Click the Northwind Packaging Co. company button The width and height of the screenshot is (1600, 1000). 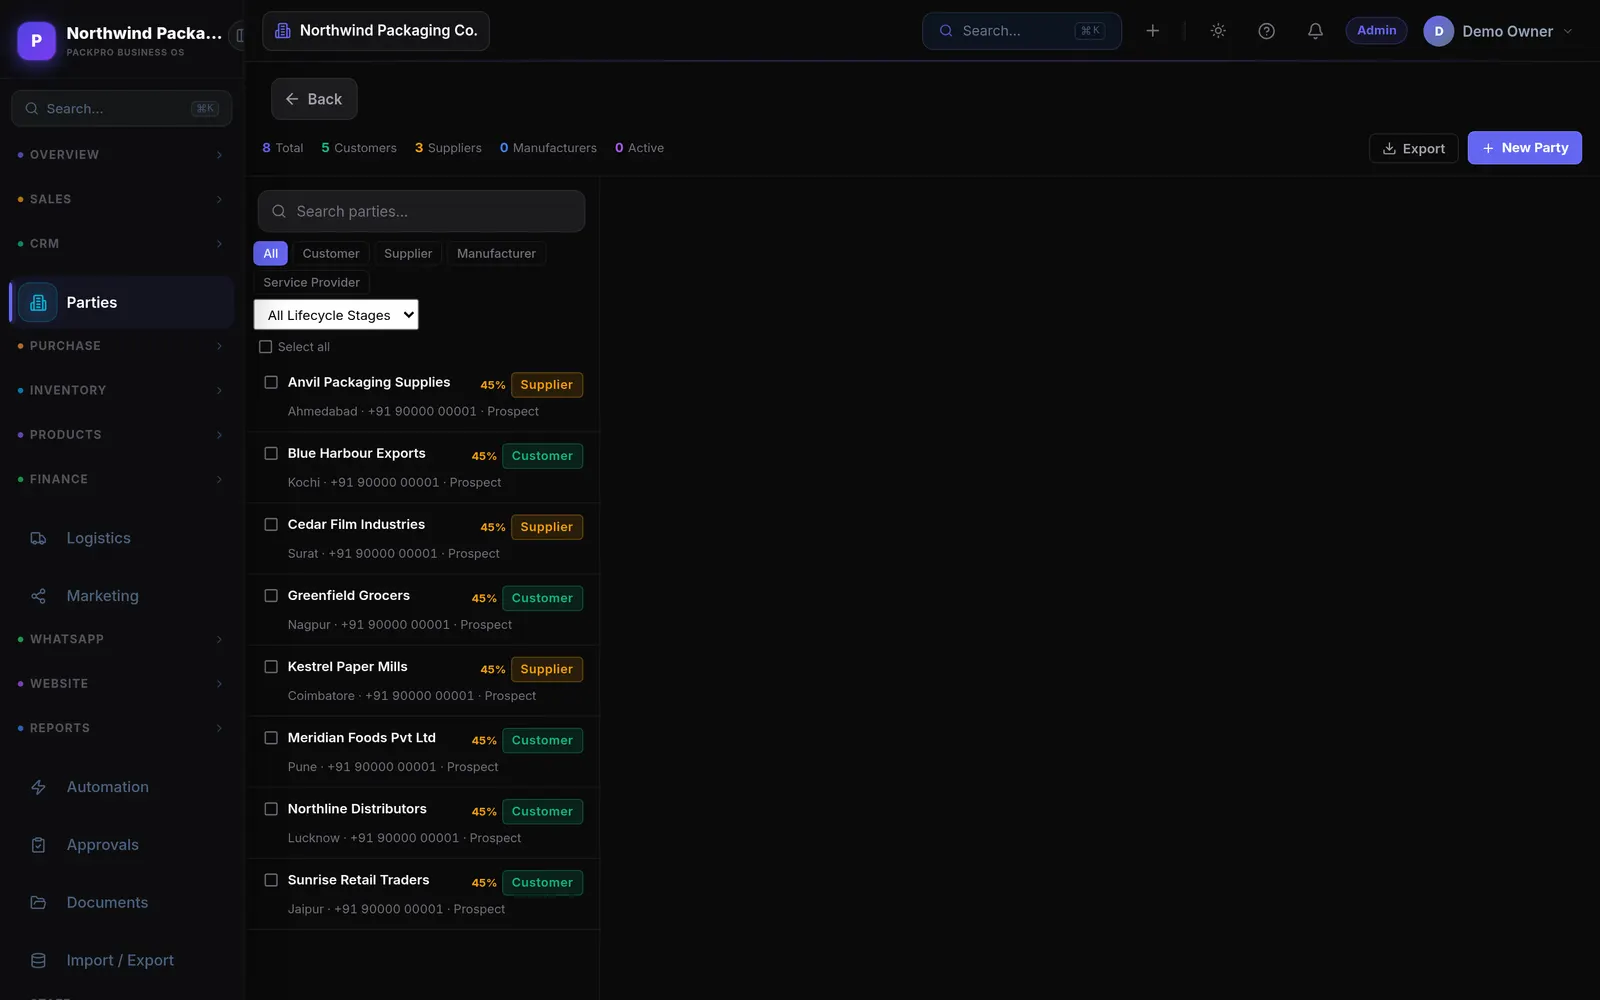point(376,31)
